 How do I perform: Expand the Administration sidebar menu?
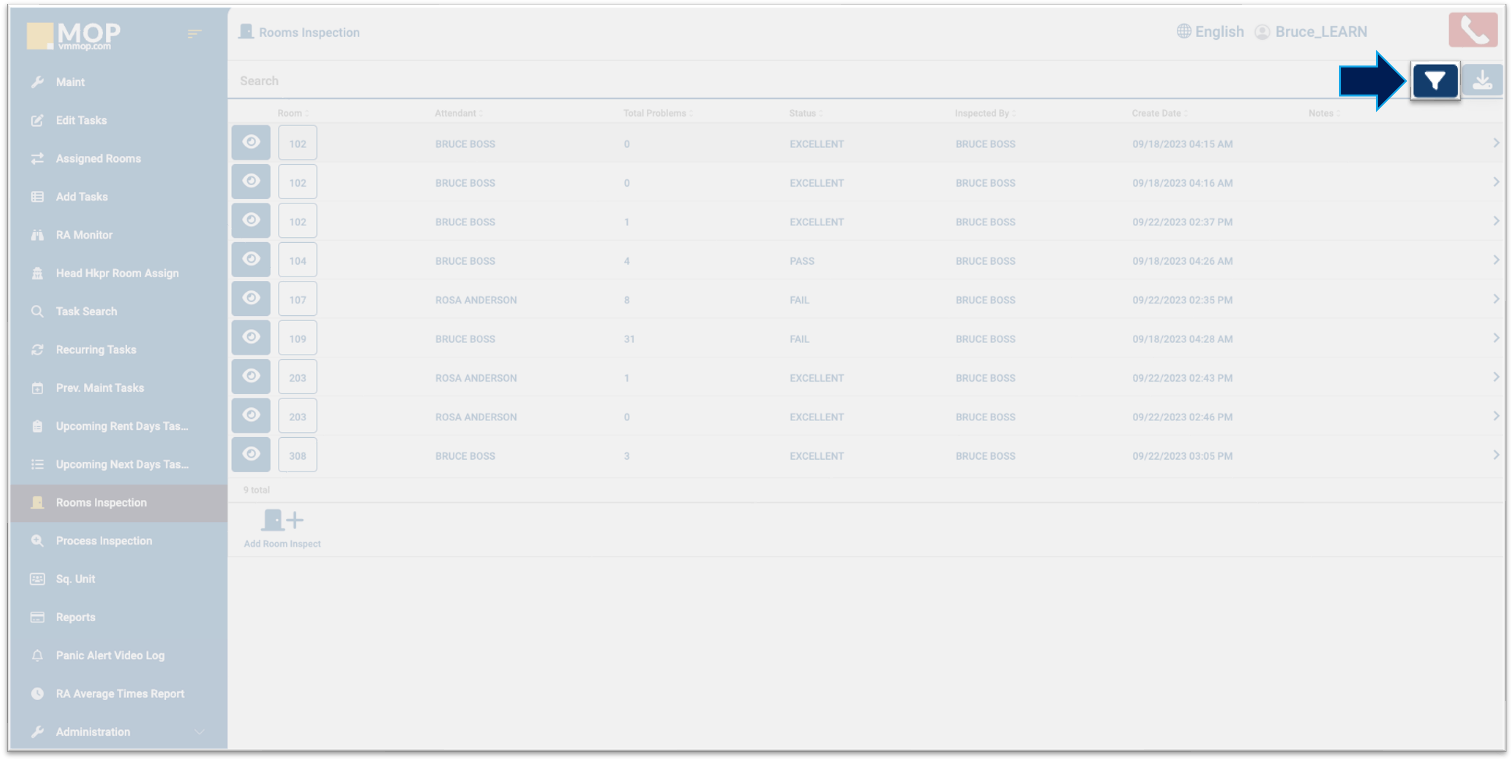click(93, 732)
